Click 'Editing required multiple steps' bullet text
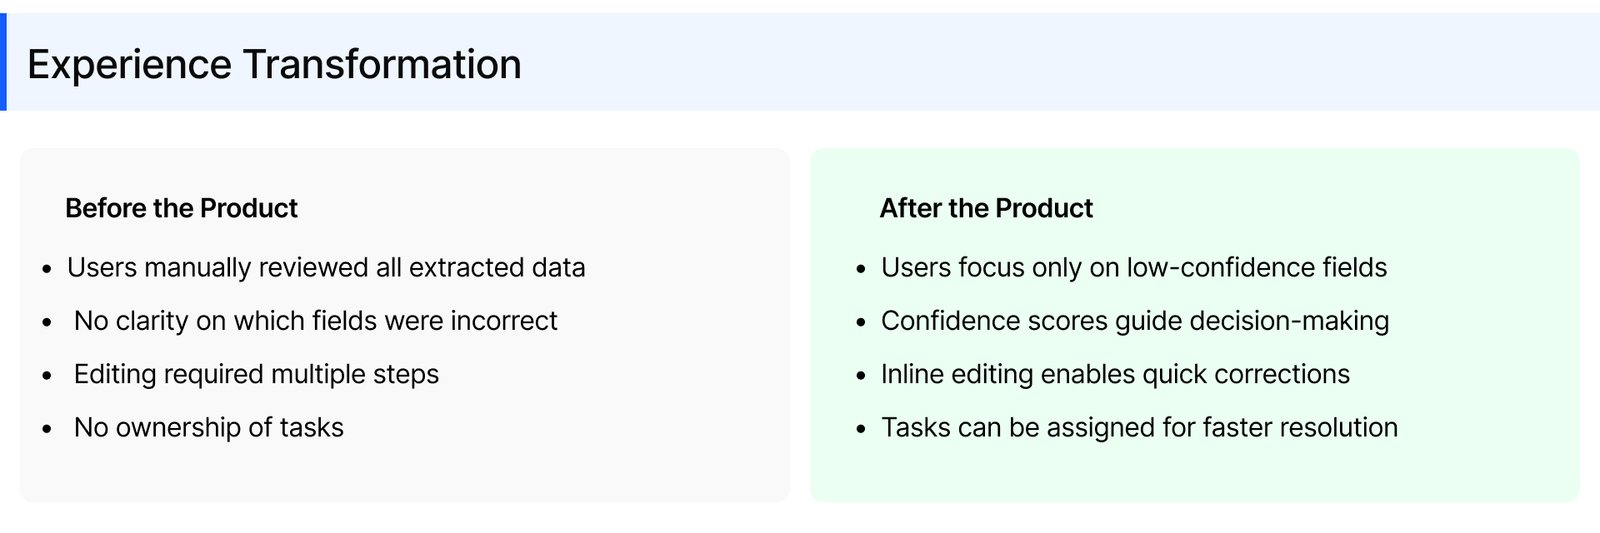This screenshot has height=533, width=1600. tap(256, 374)
